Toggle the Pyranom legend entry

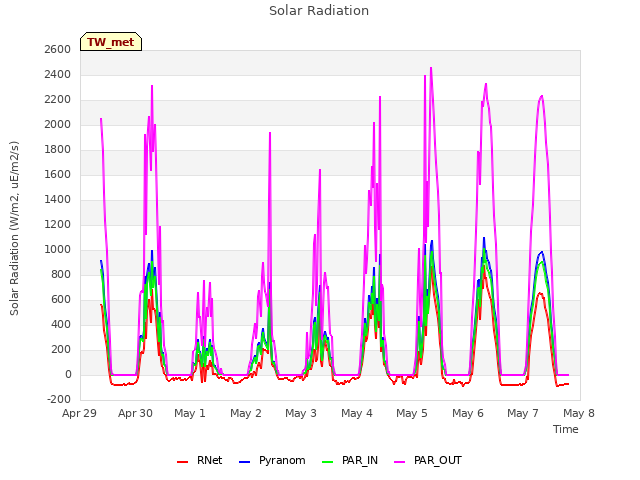(x=272, y=460)
